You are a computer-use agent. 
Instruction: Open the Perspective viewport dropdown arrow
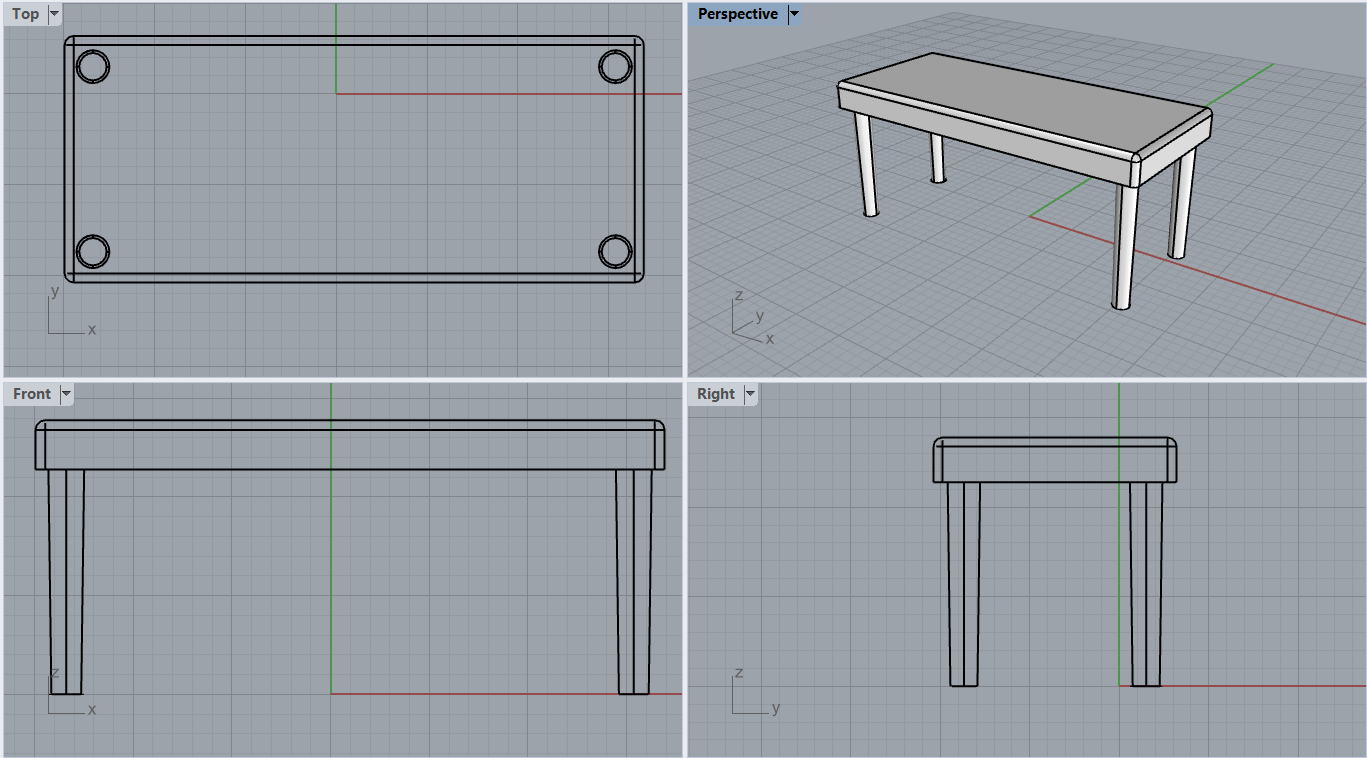click(x=795, y=14)
